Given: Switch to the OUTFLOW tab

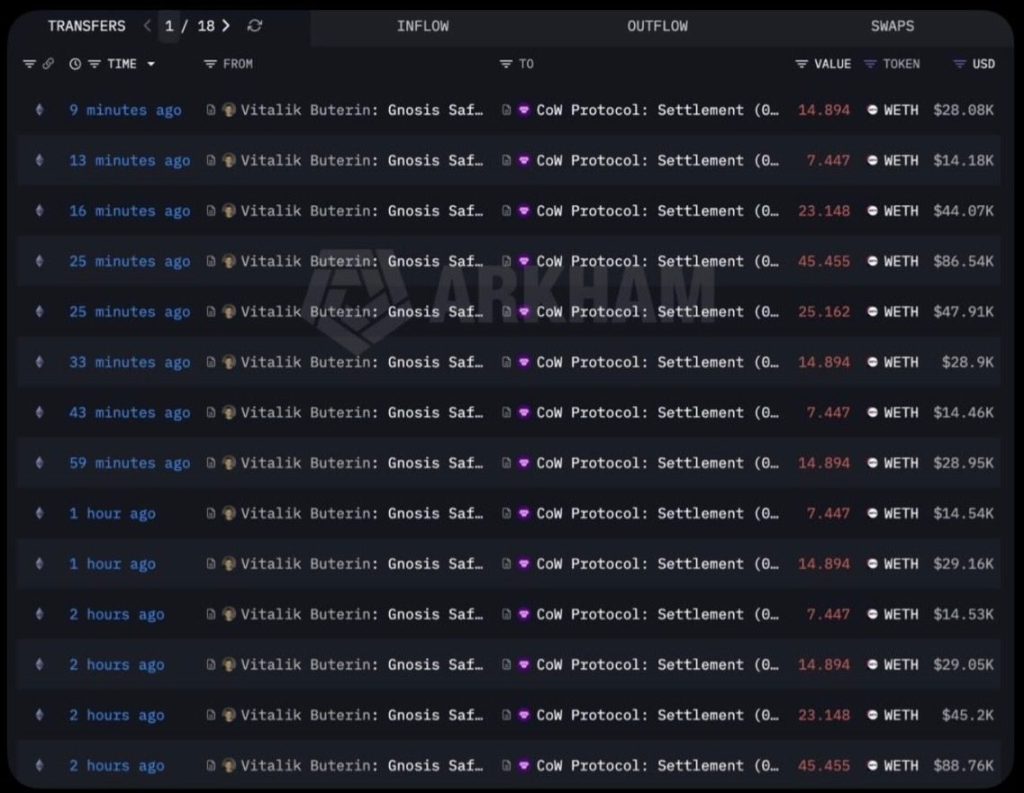Looking at the screenshot, I should 657,26.
